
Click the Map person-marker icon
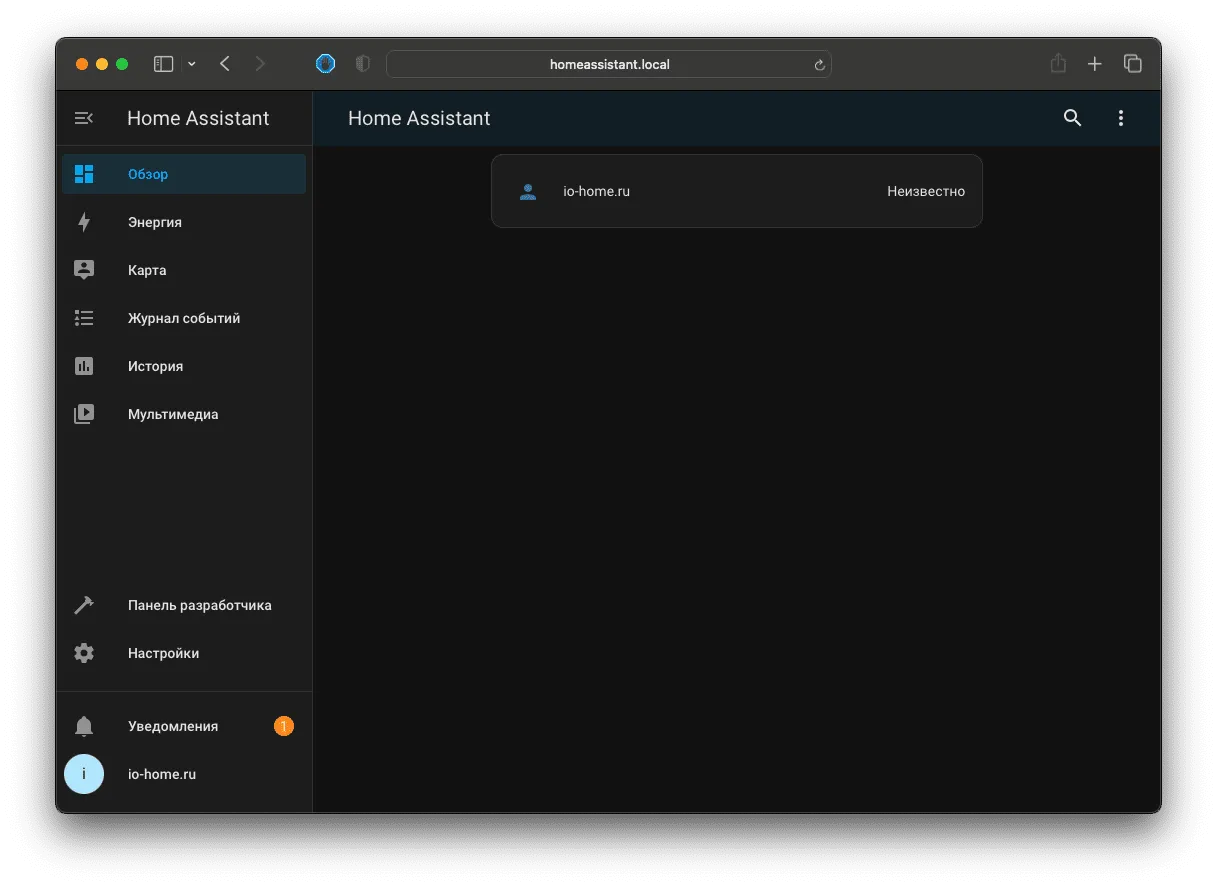coord(84,270)
